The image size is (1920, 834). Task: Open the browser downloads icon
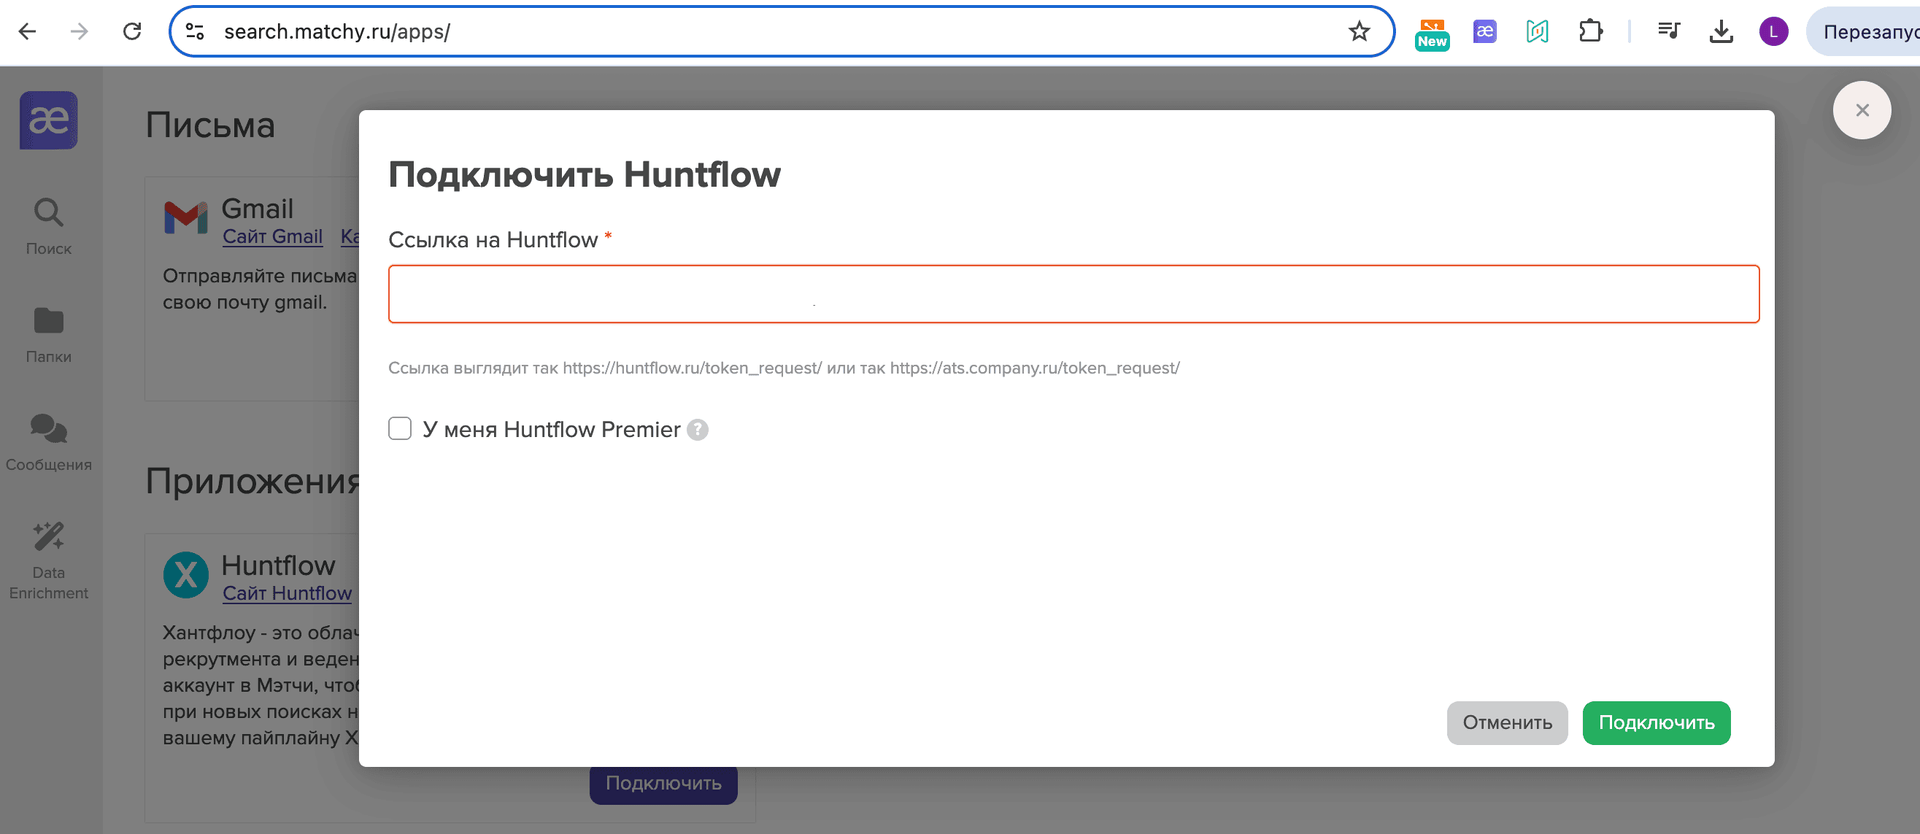pyautogui.click(x=1721, y=32)
